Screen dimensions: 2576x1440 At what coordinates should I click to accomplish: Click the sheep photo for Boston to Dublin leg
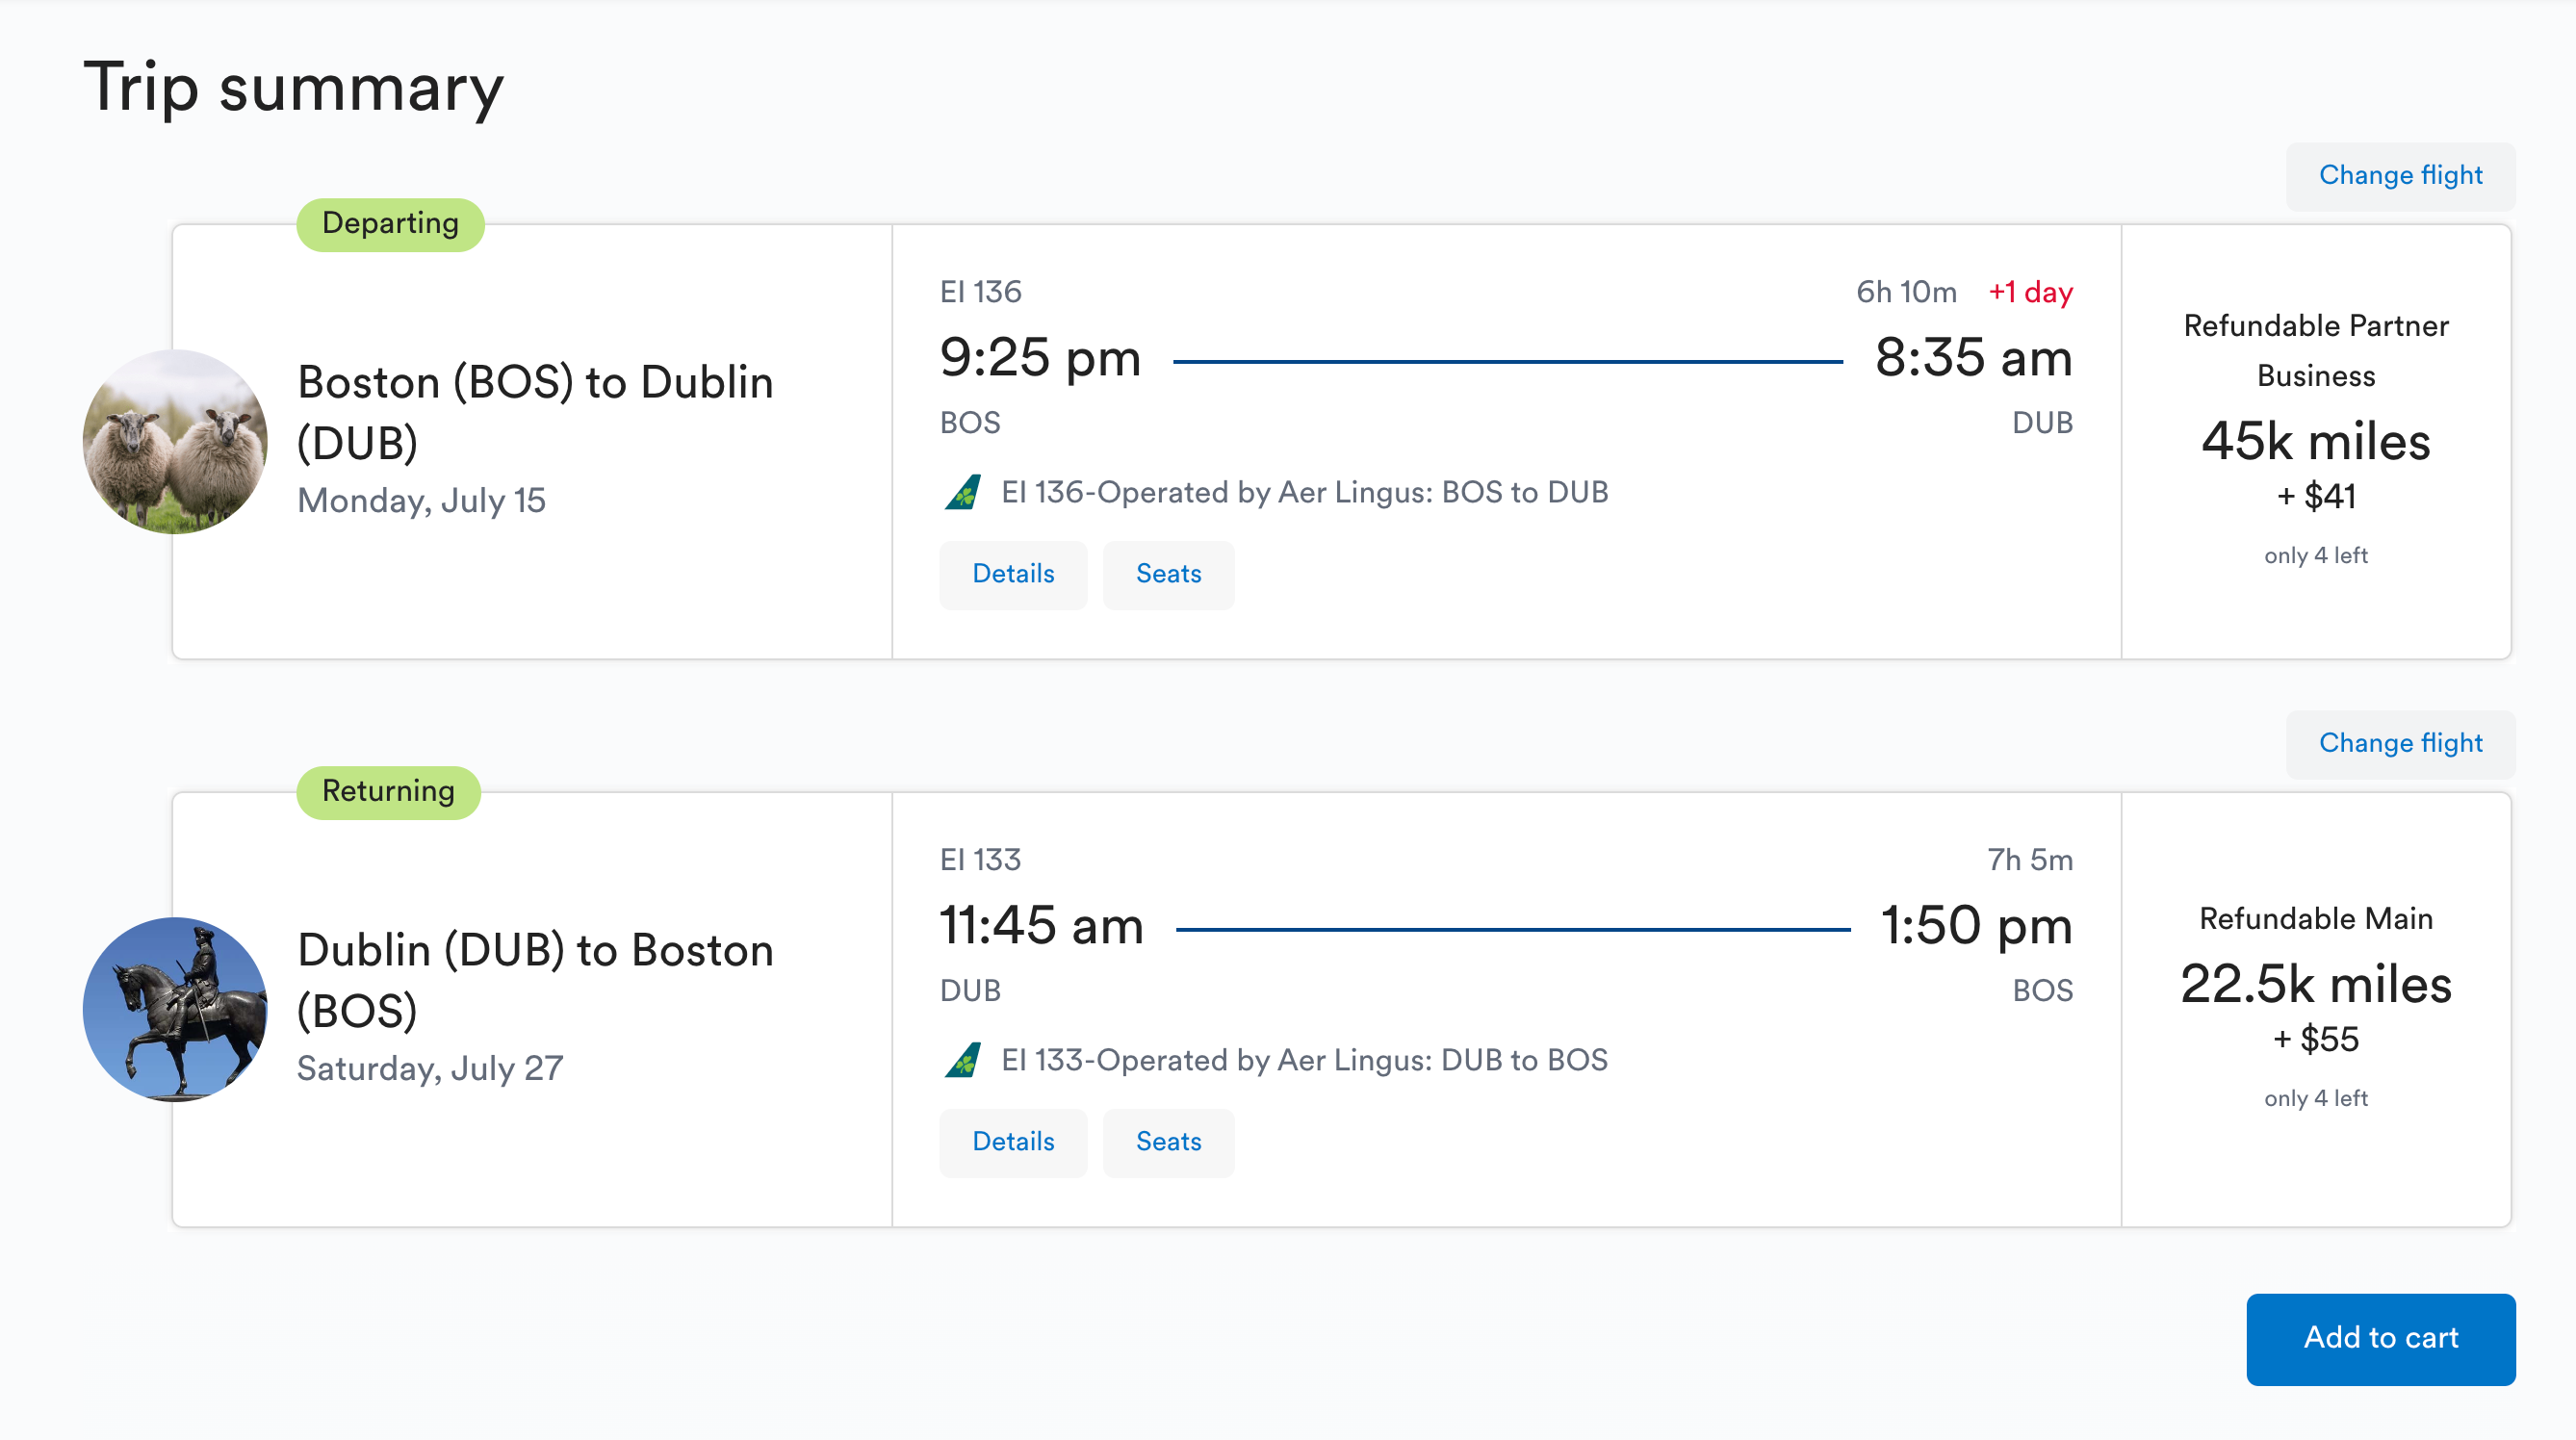coord(174,440)
